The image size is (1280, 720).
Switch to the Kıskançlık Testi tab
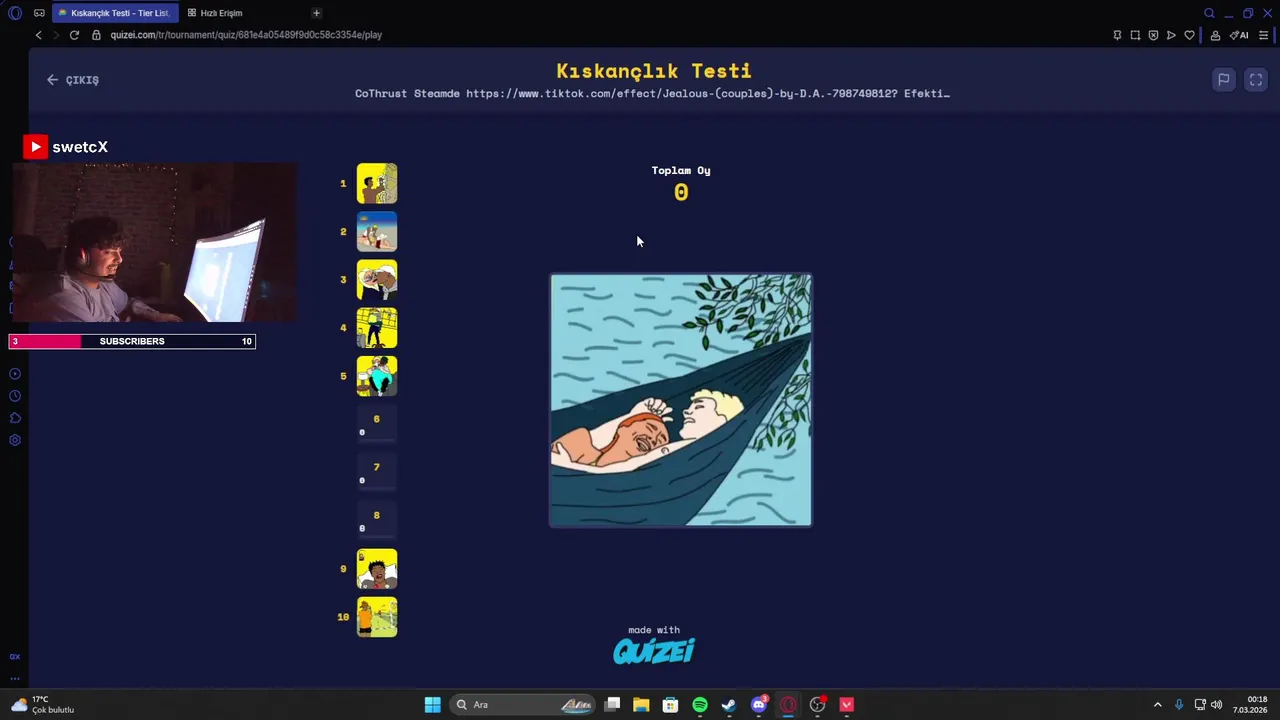[113, 13]
